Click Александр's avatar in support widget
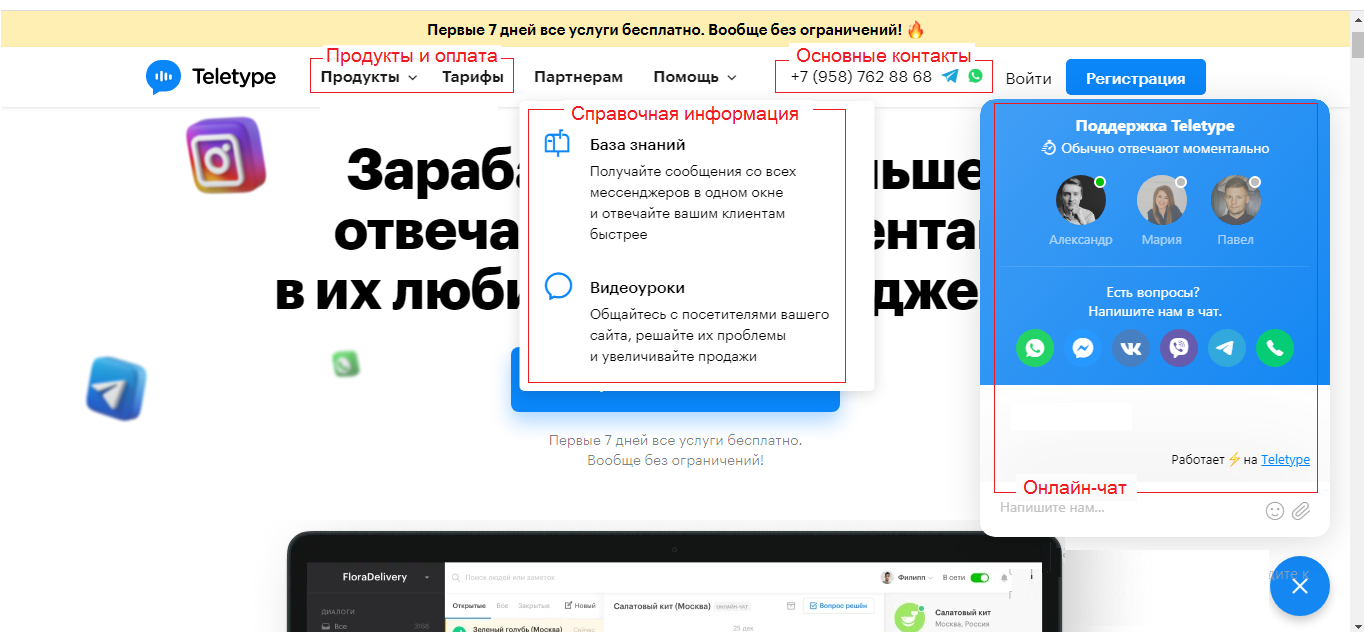Viewport: 1364px width, 632px height. 1081,201
